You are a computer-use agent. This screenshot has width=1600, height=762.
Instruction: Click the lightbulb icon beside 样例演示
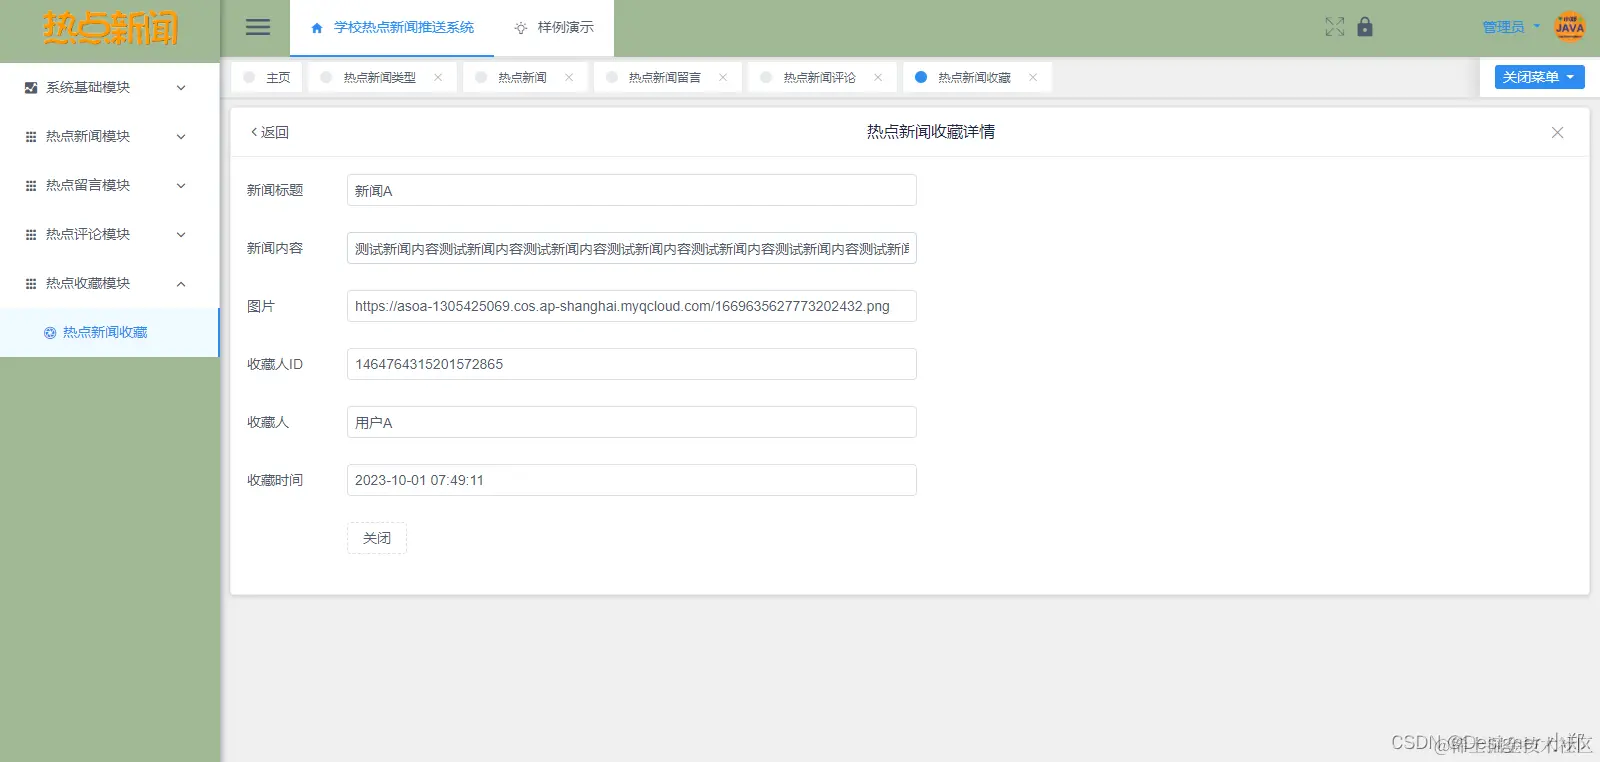pyautogui.click(x=521, y=28)
